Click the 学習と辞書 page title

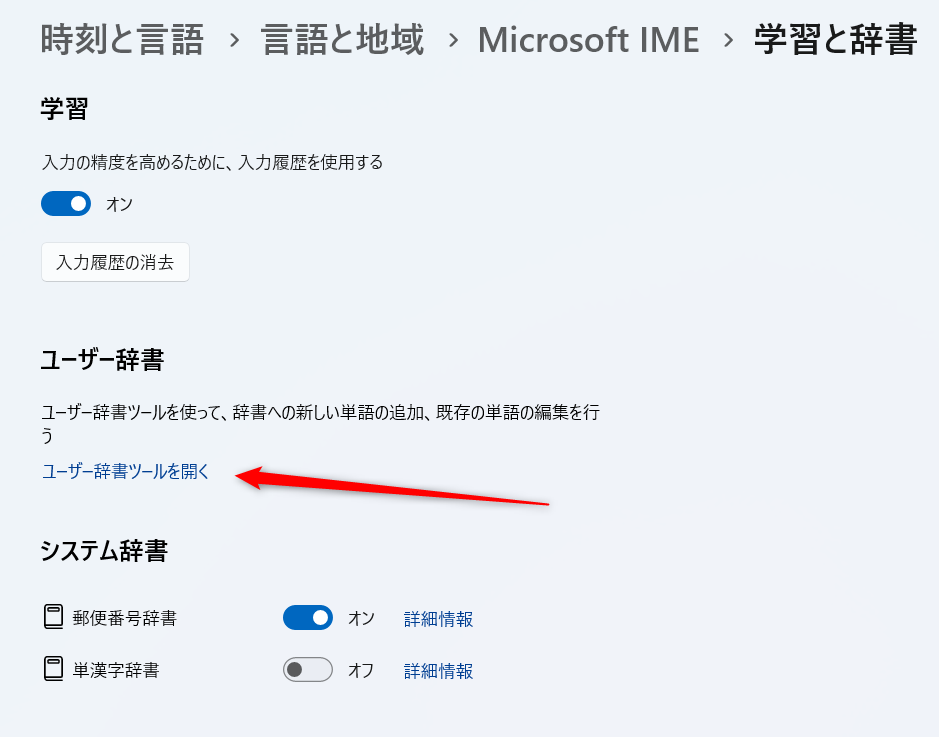[835, 40]
